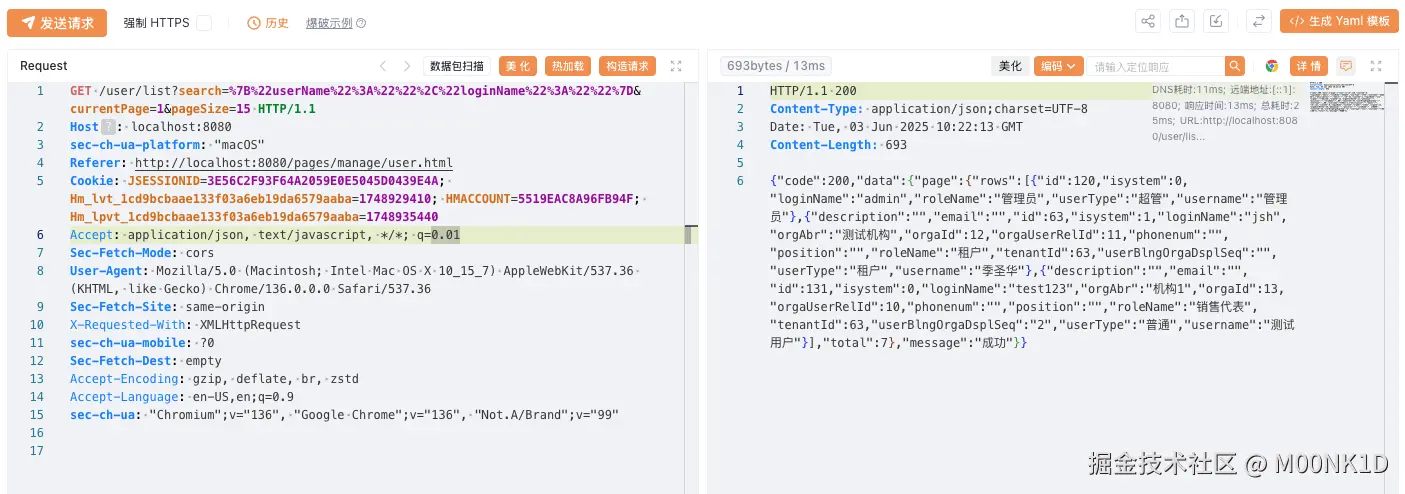Click the Referer URL http://localhost:8080/pages/manage/user.html
The height and width of the screenshot is (494, 1405).
[294, 163]
